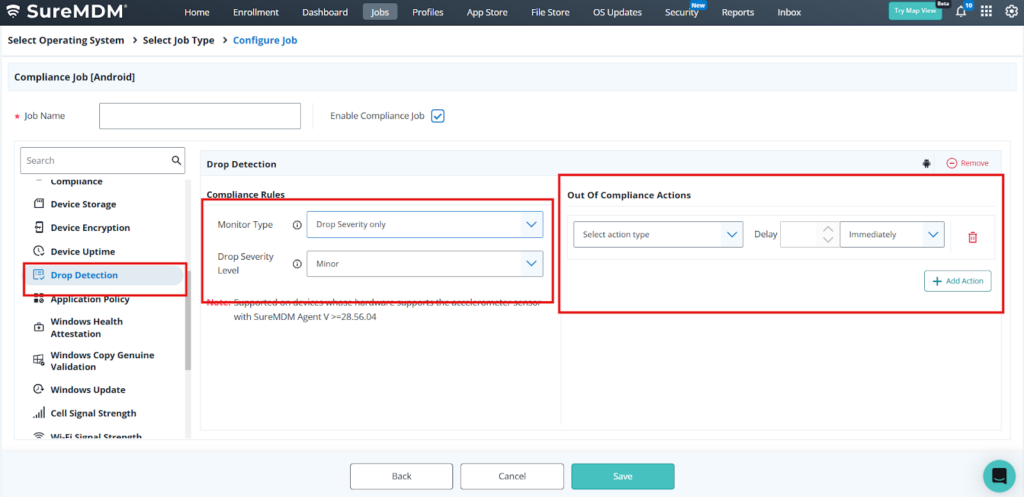Expand the Drop Severity Level dropdown
Screen dimensions: 1024x497
tap(424, 264)
